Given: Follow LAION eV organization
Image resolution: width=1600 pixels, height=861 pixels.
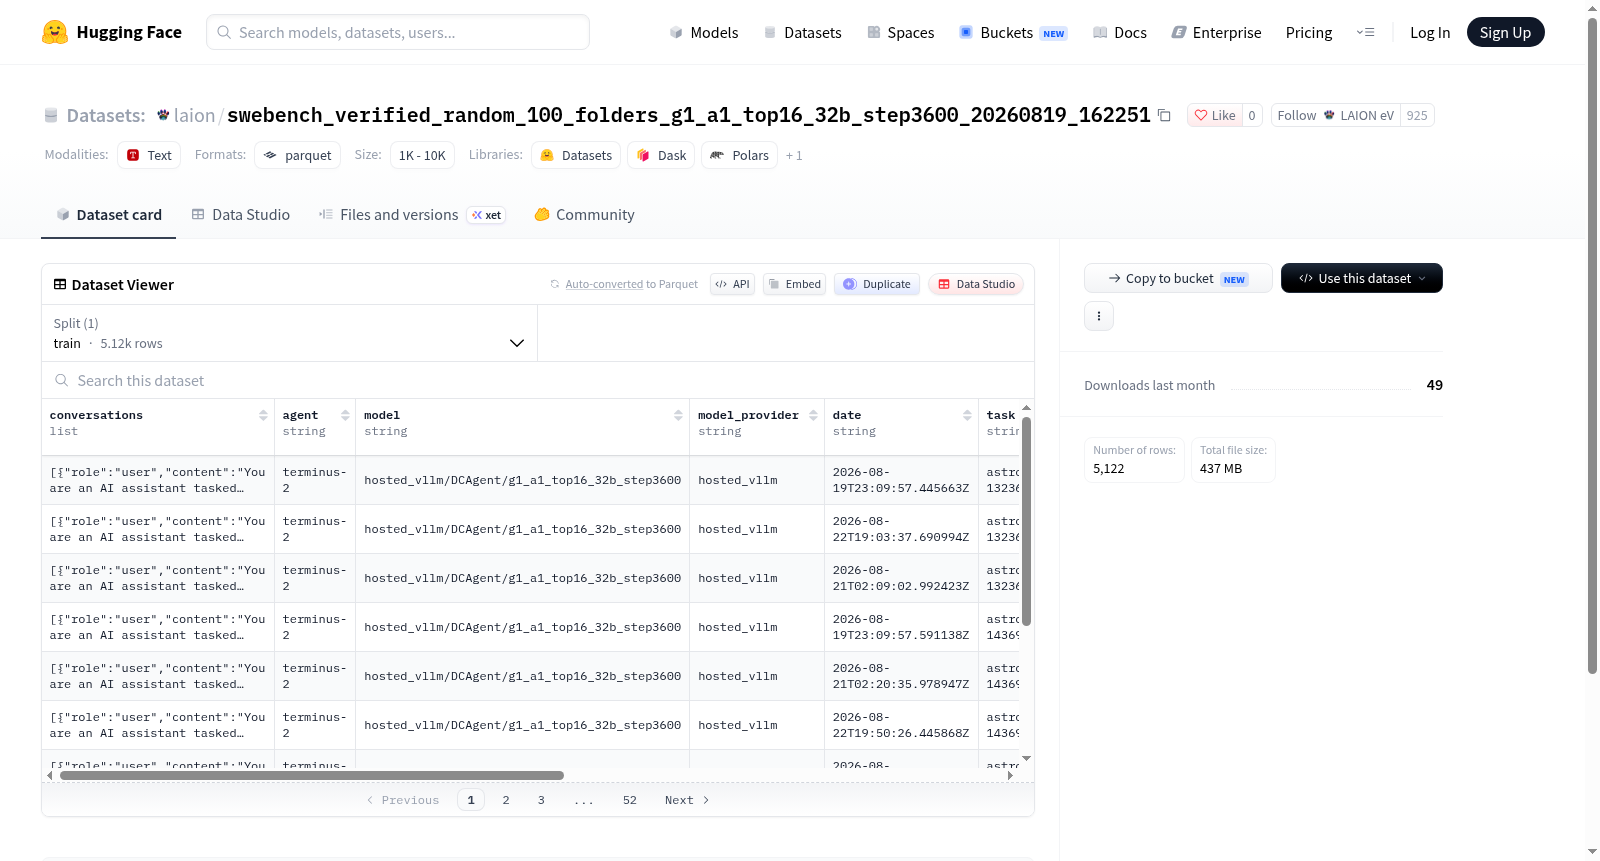Looking at the screenshot, I should [x=1335, y=115].
